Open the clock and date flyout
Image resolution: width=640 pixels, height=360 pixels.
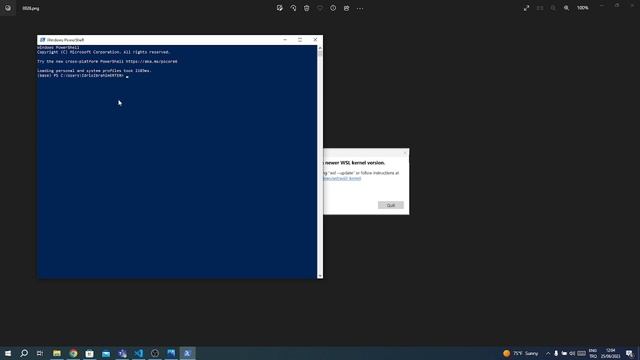click(611, 353)
